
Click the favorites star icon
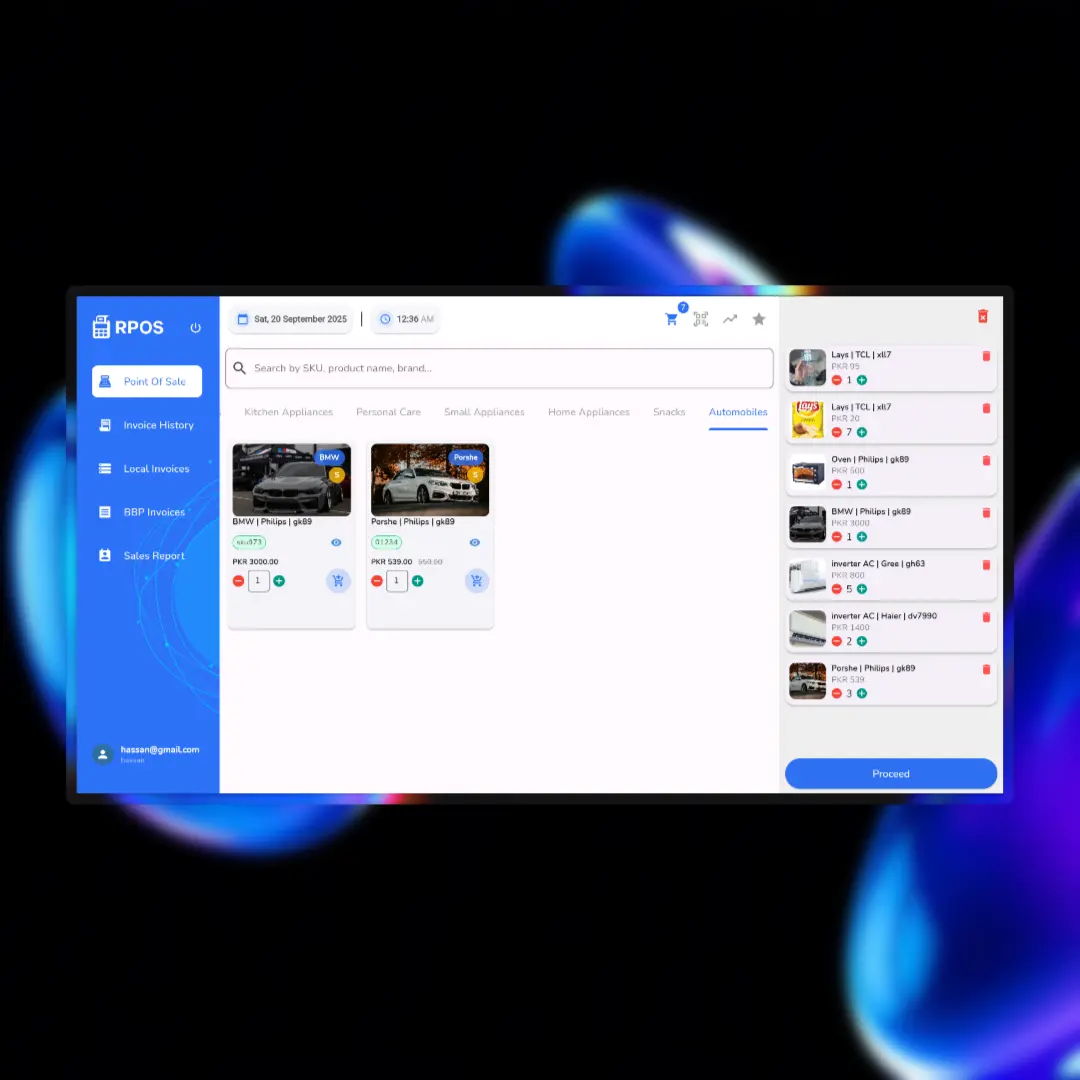pos(759,319)
